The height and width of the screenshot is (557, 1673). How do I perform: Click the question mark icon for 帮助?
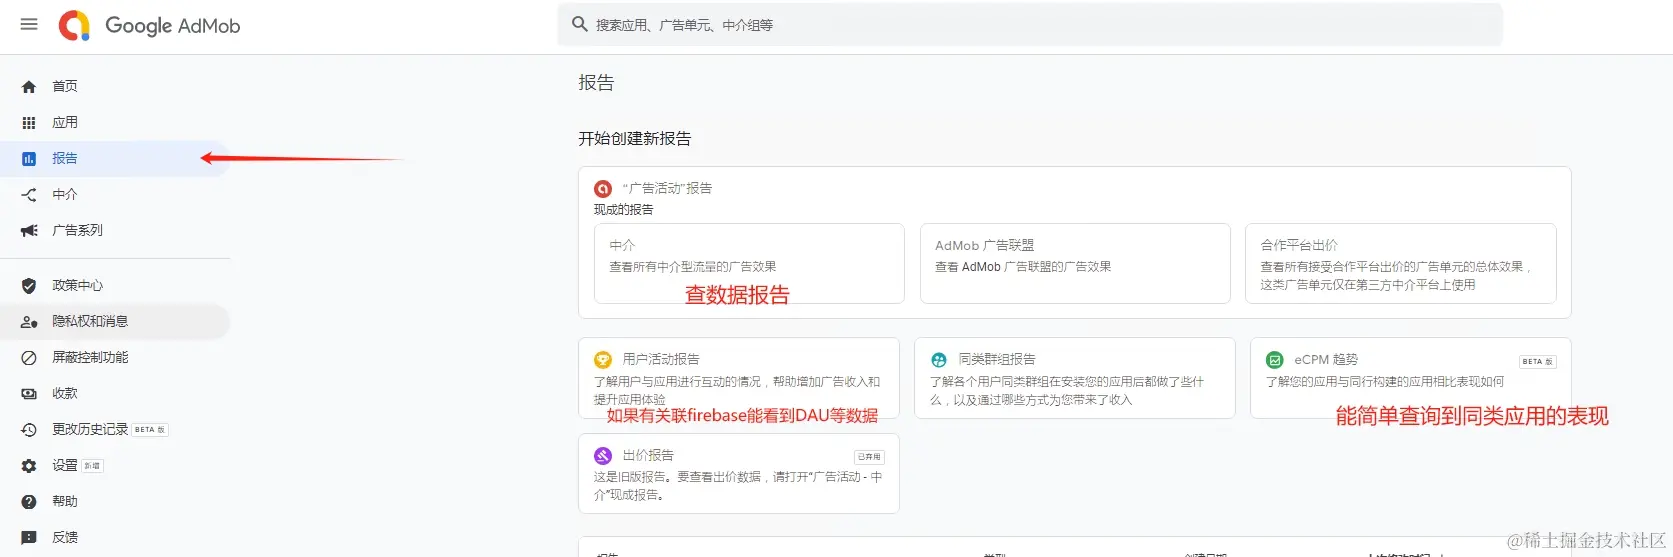point(29,502)
